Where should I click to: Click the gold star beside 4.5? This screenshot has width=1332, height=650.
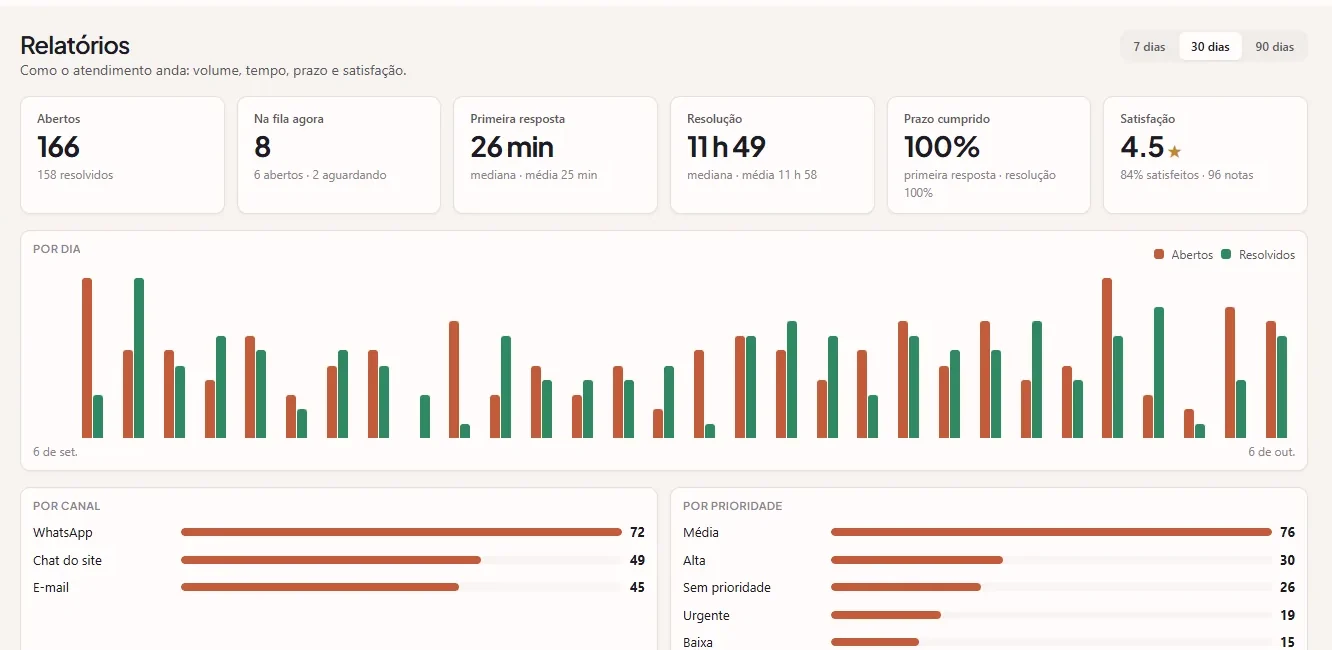click(1175, 152)
